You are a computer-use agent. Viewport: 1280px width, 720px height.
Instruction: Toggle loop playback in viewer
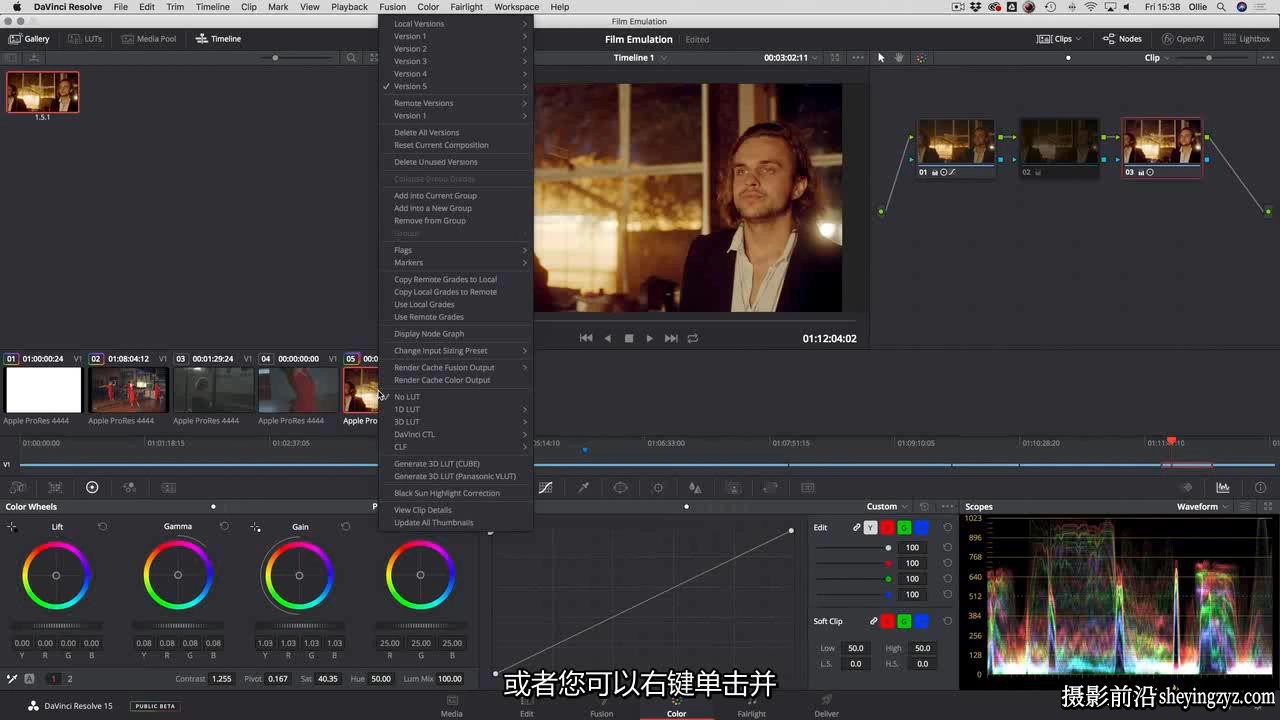pyautogui.click(x=692, y=338)
